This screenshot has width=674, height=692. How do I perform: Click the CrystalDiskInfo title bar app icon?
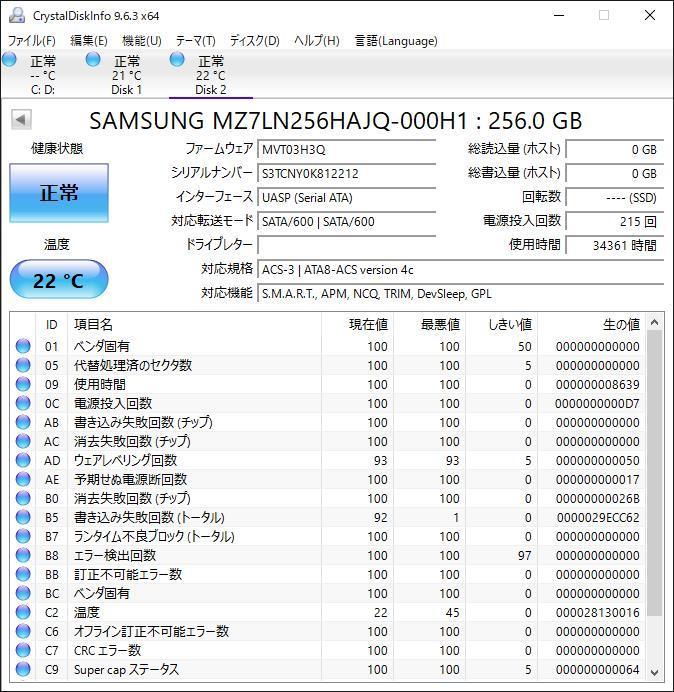(17, 15)
